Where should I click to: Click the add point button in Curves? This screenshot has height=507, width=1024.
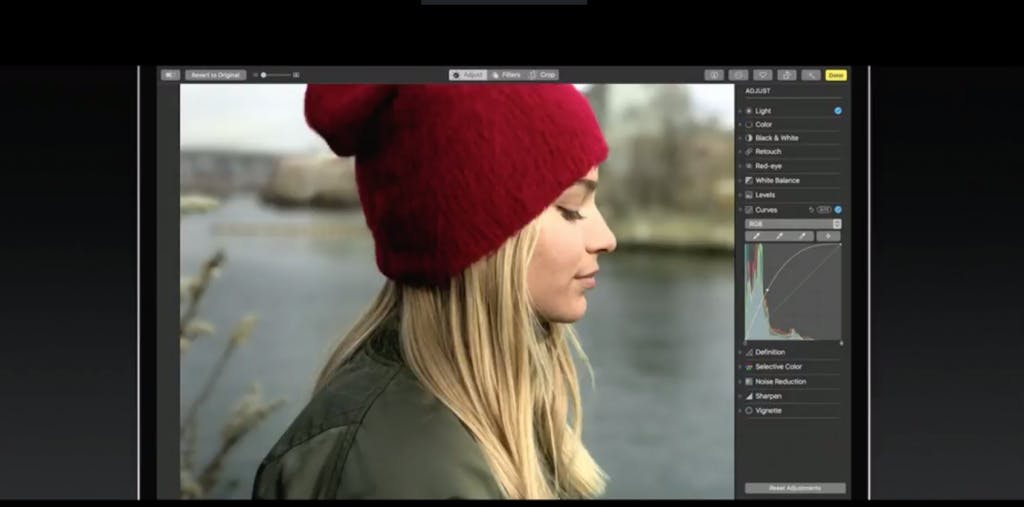click(829, 237)
